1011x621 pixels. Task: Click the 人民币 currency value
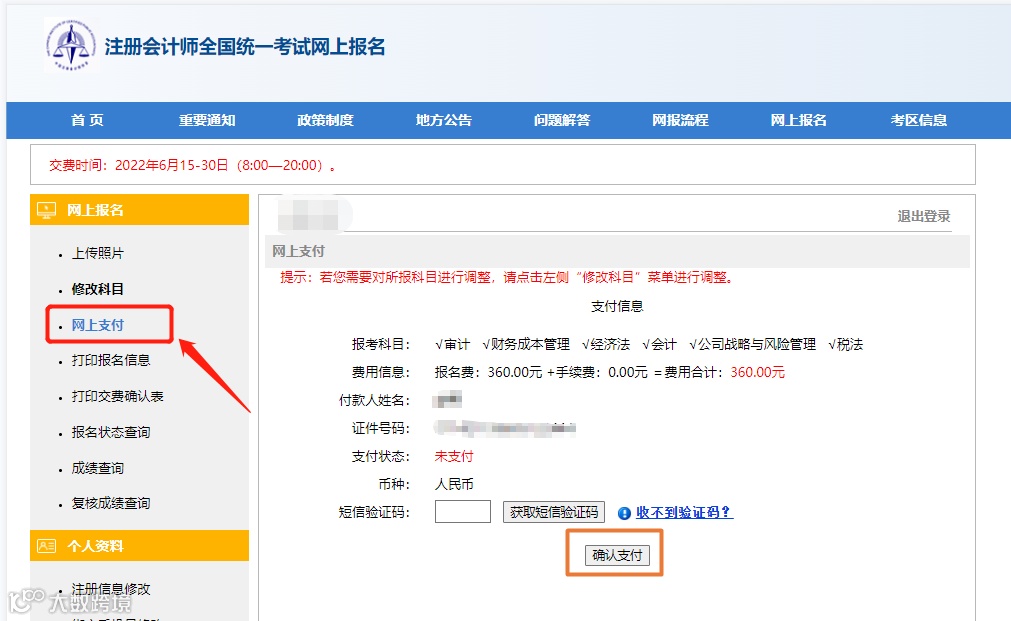[454, 484]
